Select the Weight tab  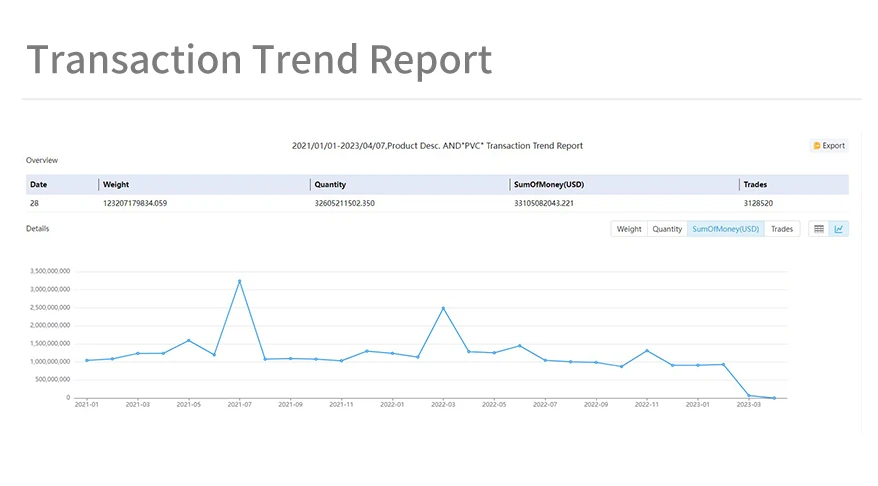click(x=629, y=229)
